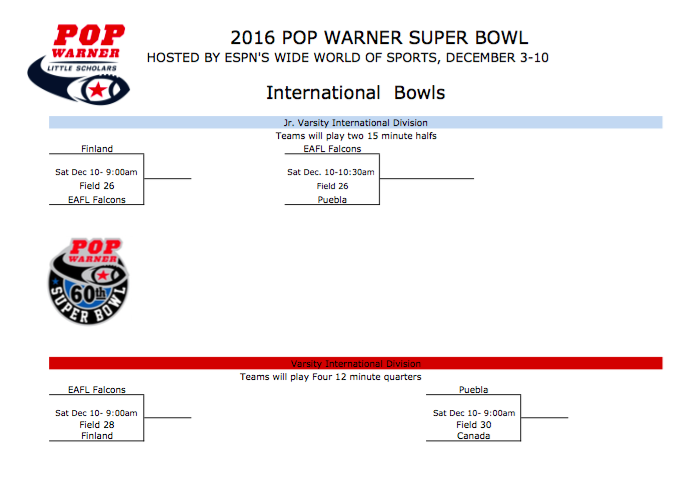
Task: Click EAFL Falcons listed below Finland's Field 26 game
Action: point(97,199)
